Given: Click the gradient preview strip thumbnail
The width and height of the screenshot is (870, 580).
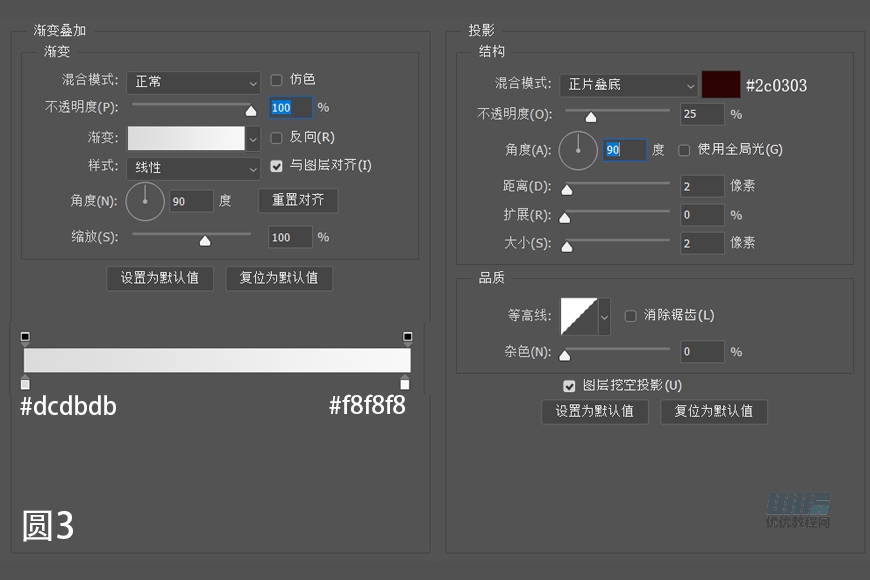Looking at the screenshot, I should [185, 138].
